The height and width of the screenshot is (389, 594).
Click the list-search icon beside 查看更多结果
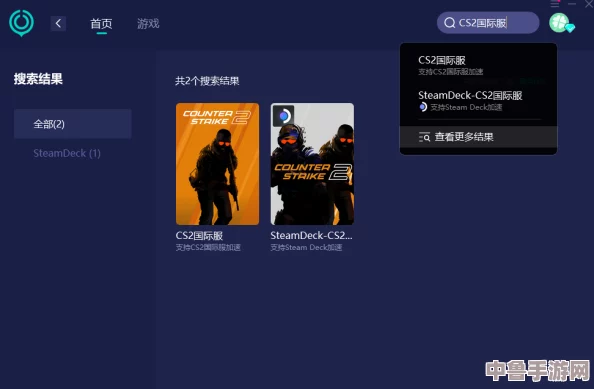(x=424, y=137)
